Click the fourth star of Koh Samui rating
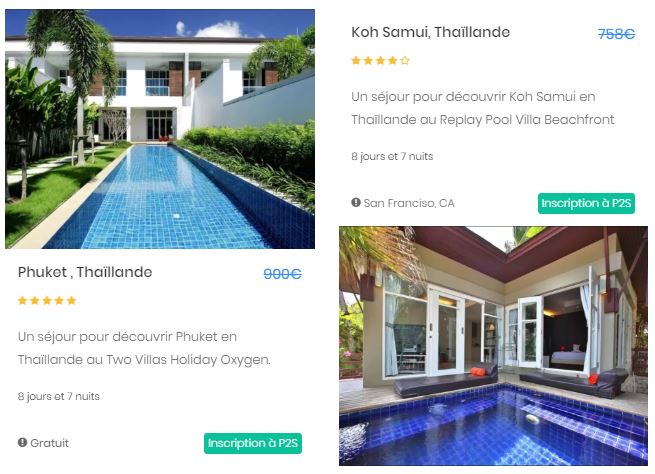Screen dimensions: 655x474 click(392, 61)
